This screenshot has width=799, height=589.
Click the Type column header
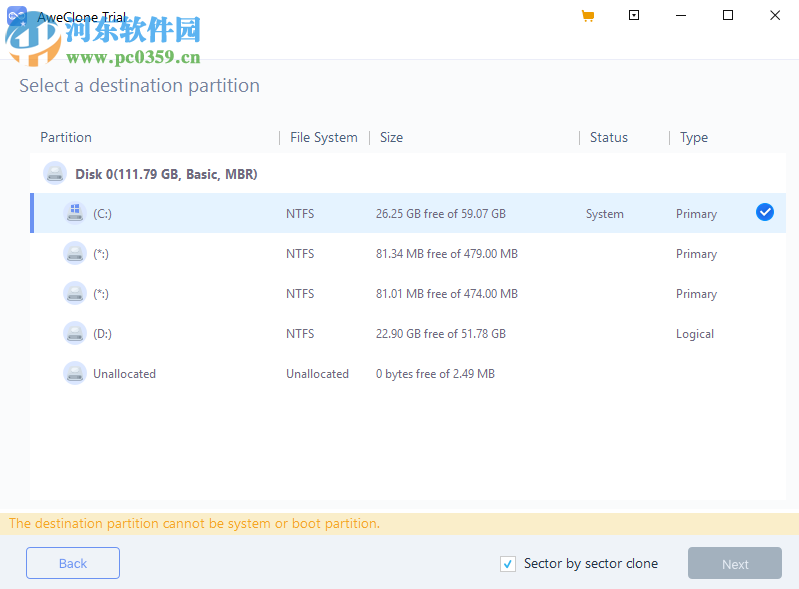click(693, 137)
